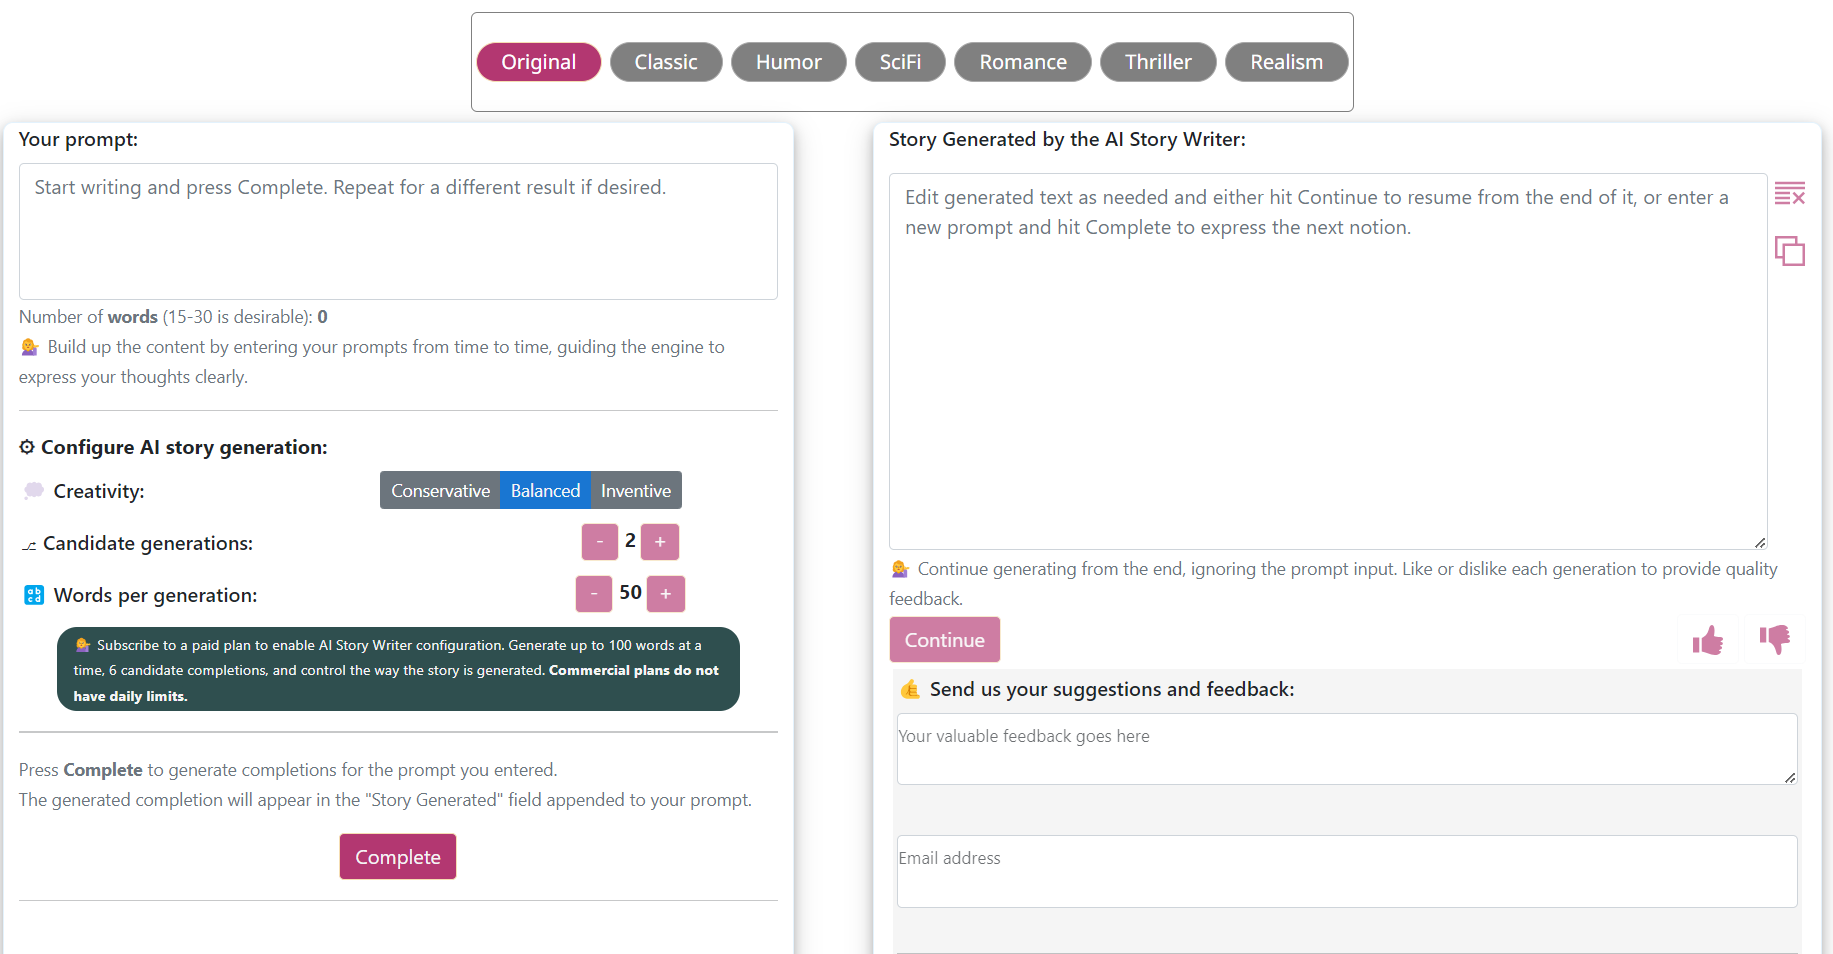1833x954 pixels.
Task: Switch to the SciFi genre
Action: (900, 62)
